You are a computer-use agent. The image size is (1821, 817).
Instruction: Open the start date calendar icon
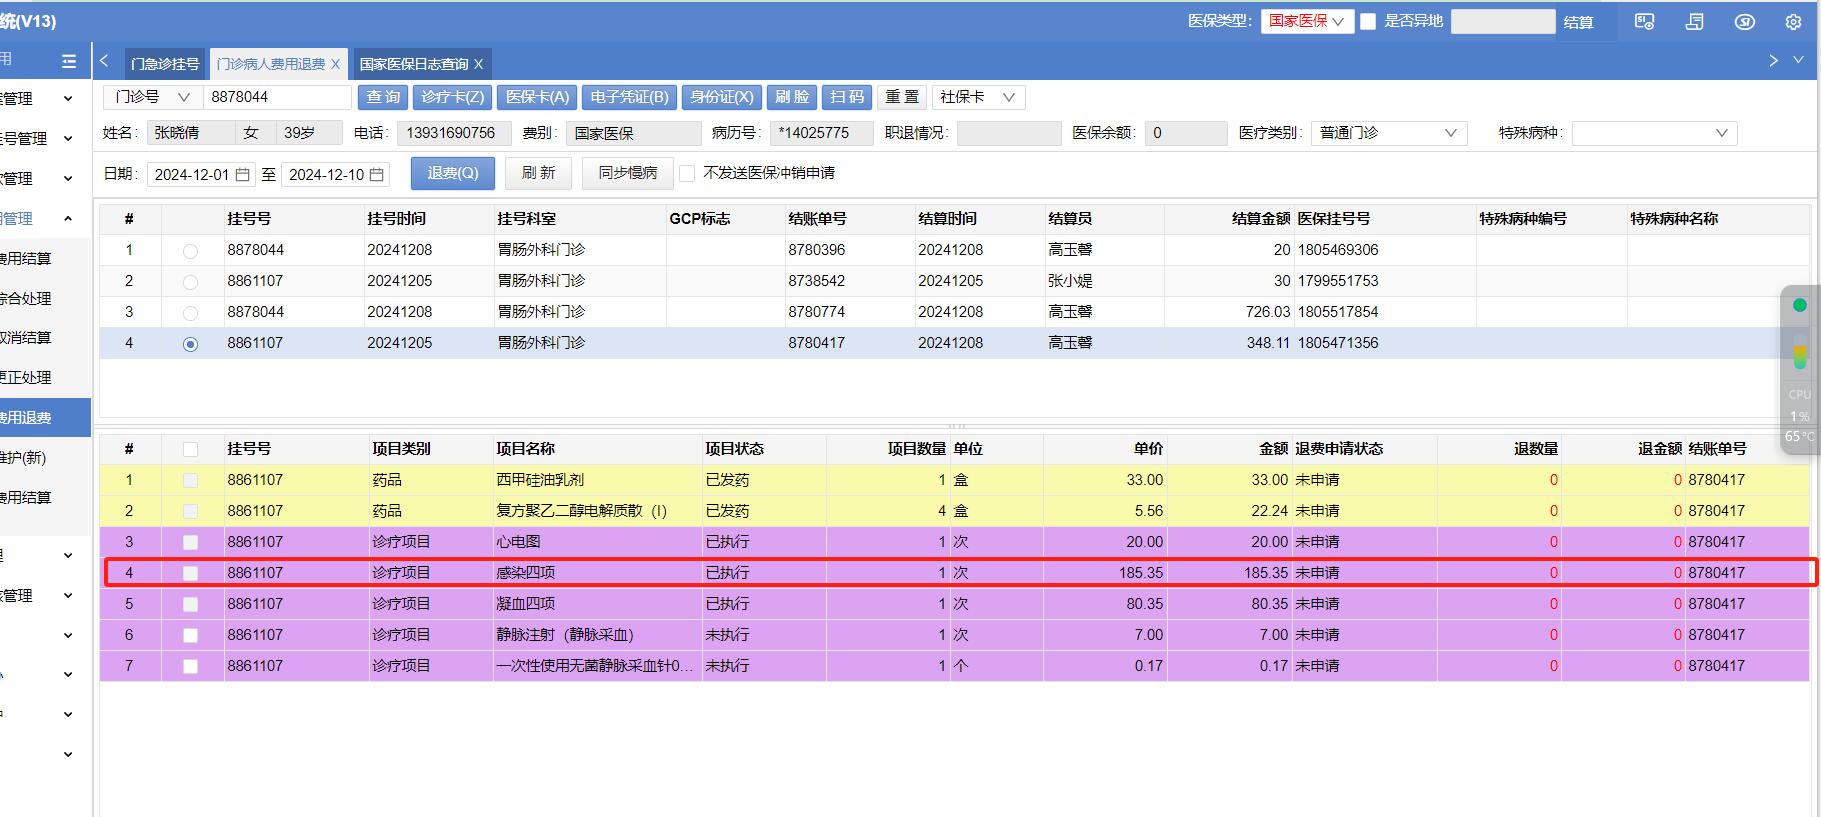coord(242,174)
